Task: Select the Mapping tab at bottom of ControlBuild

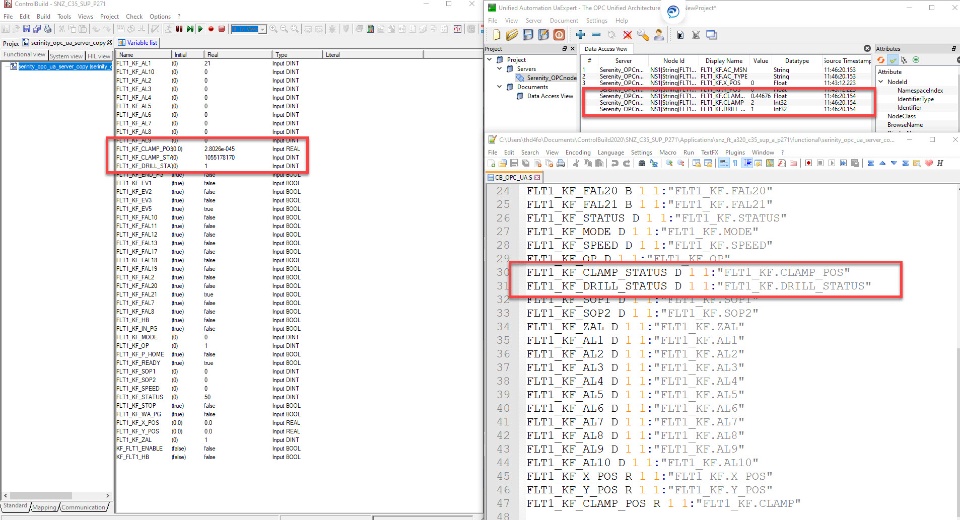Action: [x=43, y=507]
